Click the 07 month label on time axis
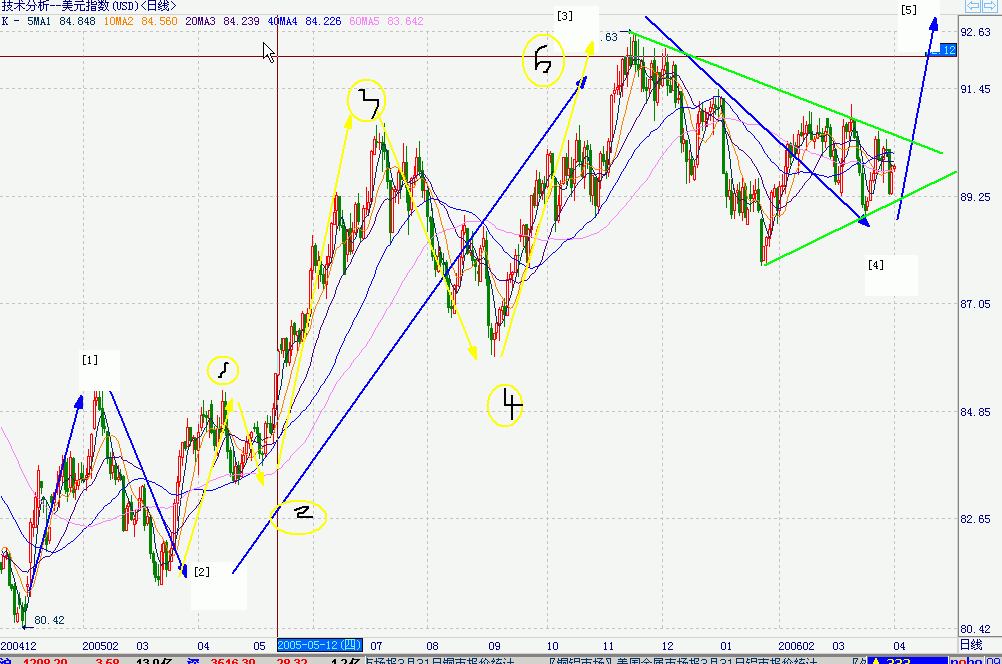 tap(376, 645)
